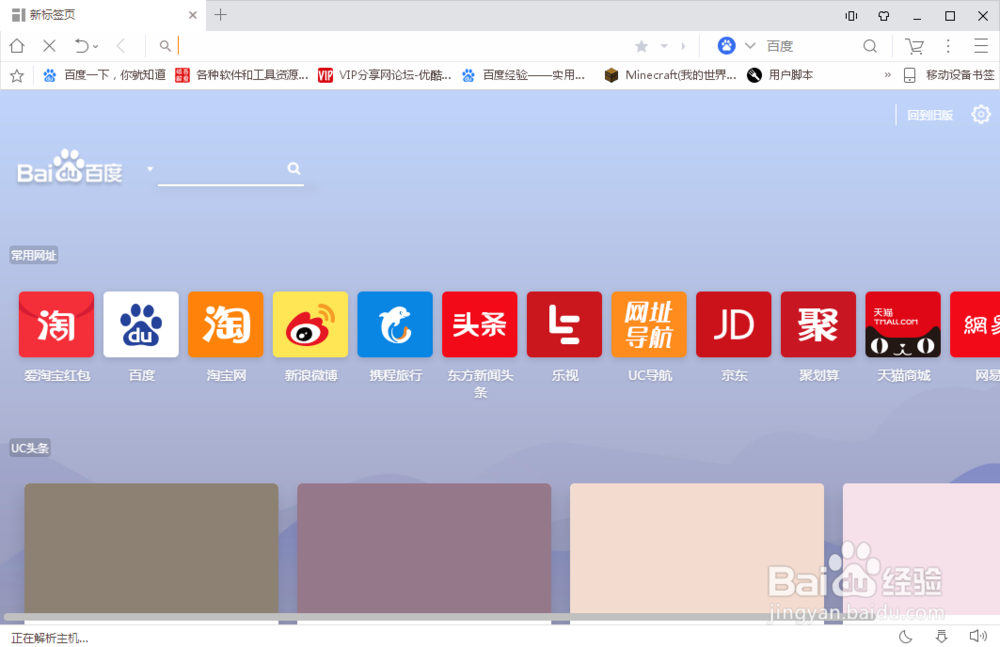
Task: Go back with the left arrow icon
Action: [x=121, y=45]
